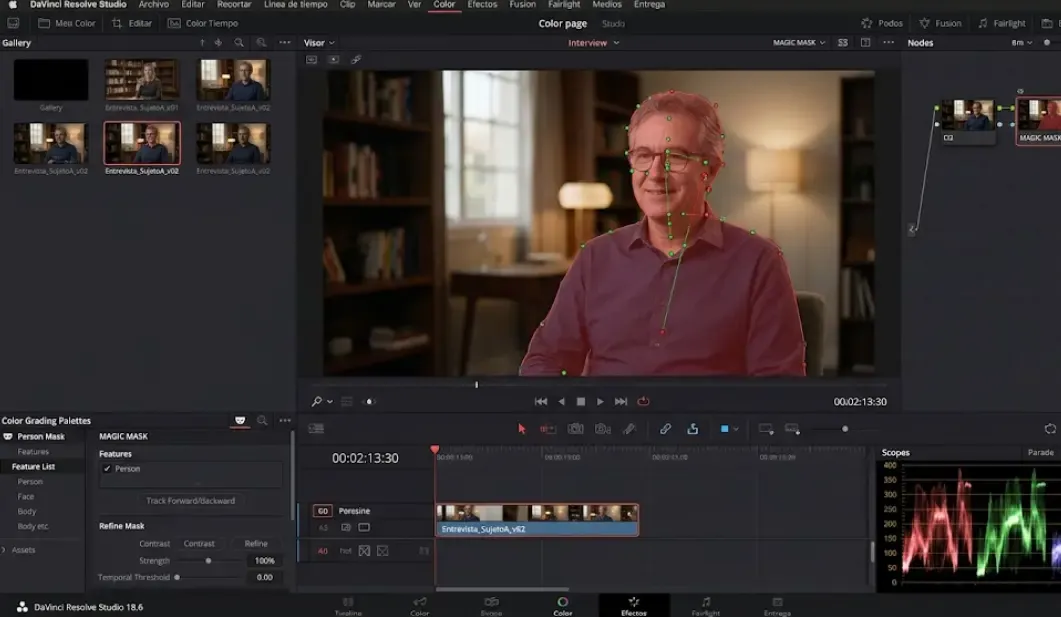The width and height of the screenshot is (1061, 617).
Task: Select the MAGIC MASK node
Action: [x=1040, y=121]
